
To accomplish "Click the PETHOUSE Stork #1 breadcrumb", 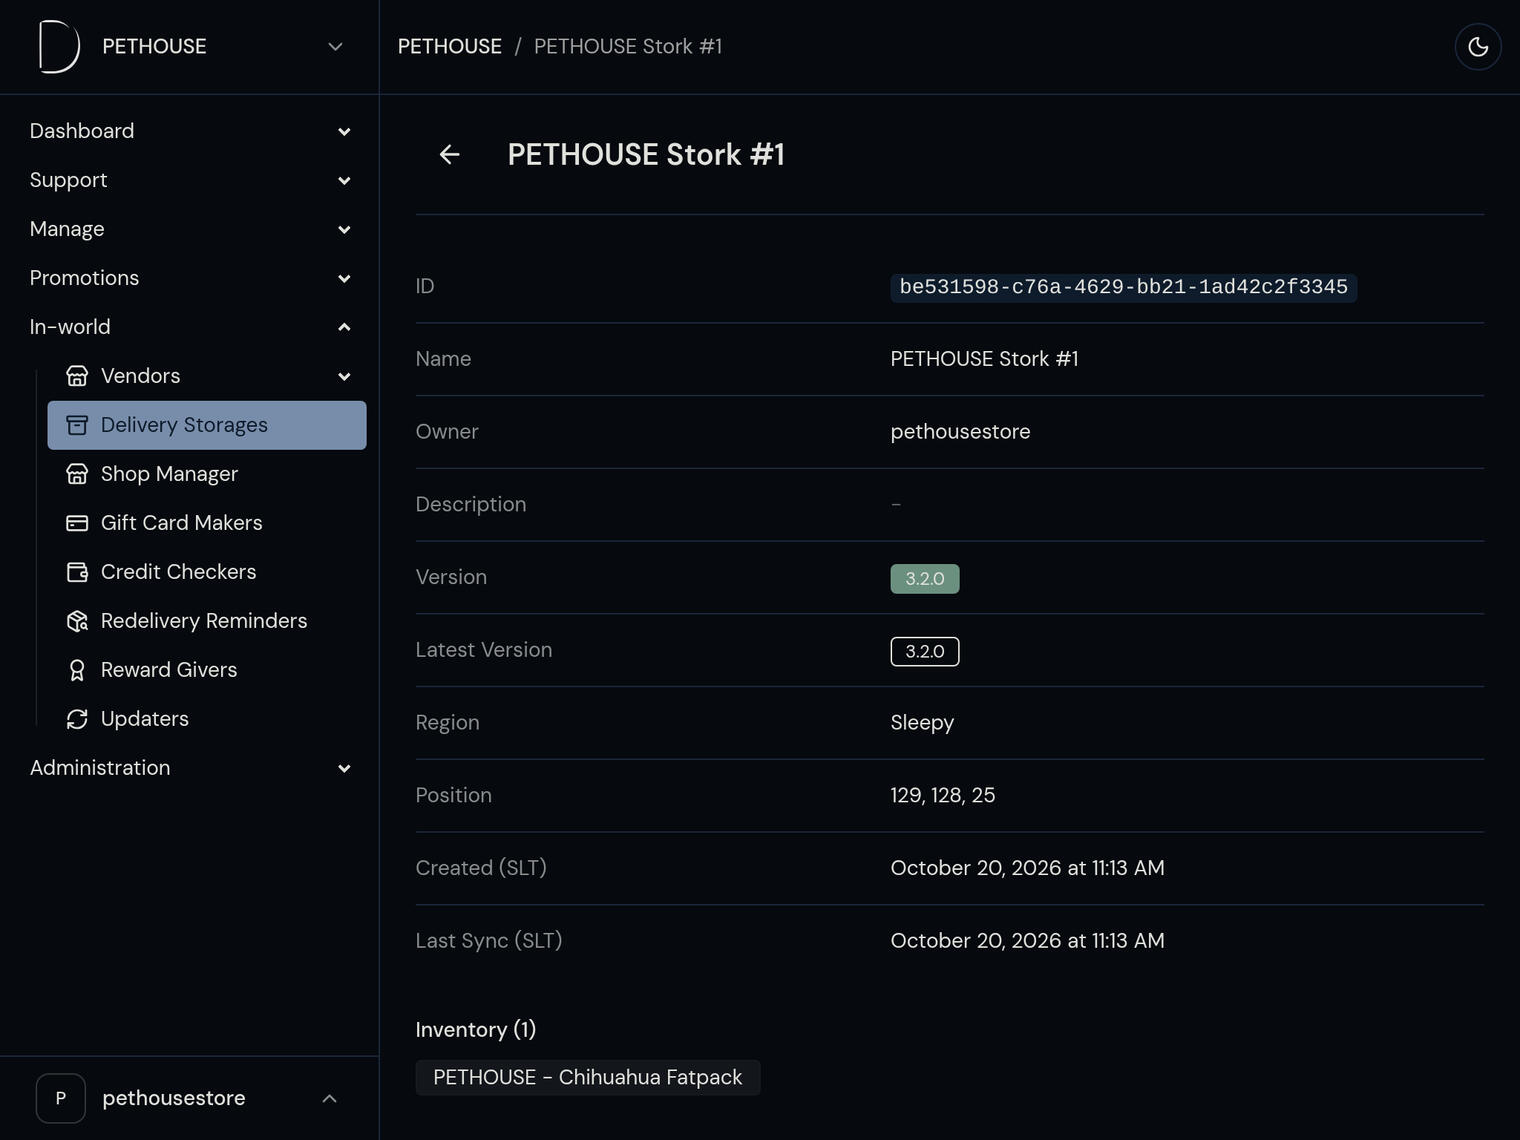I will point(628,47).
